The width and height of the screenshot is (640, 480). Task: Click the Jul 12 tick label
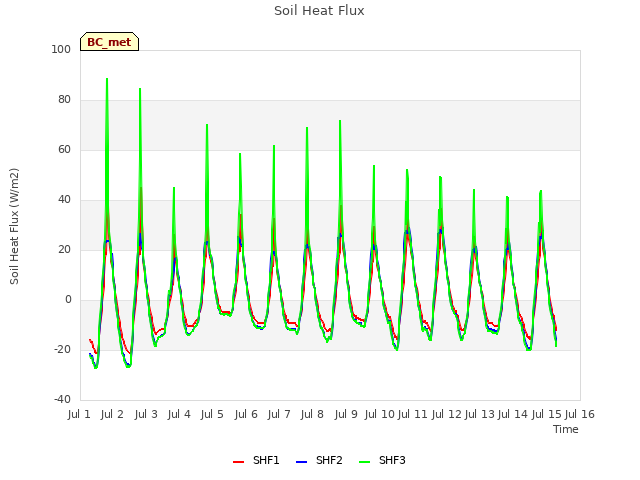click(x=446, y=414)
